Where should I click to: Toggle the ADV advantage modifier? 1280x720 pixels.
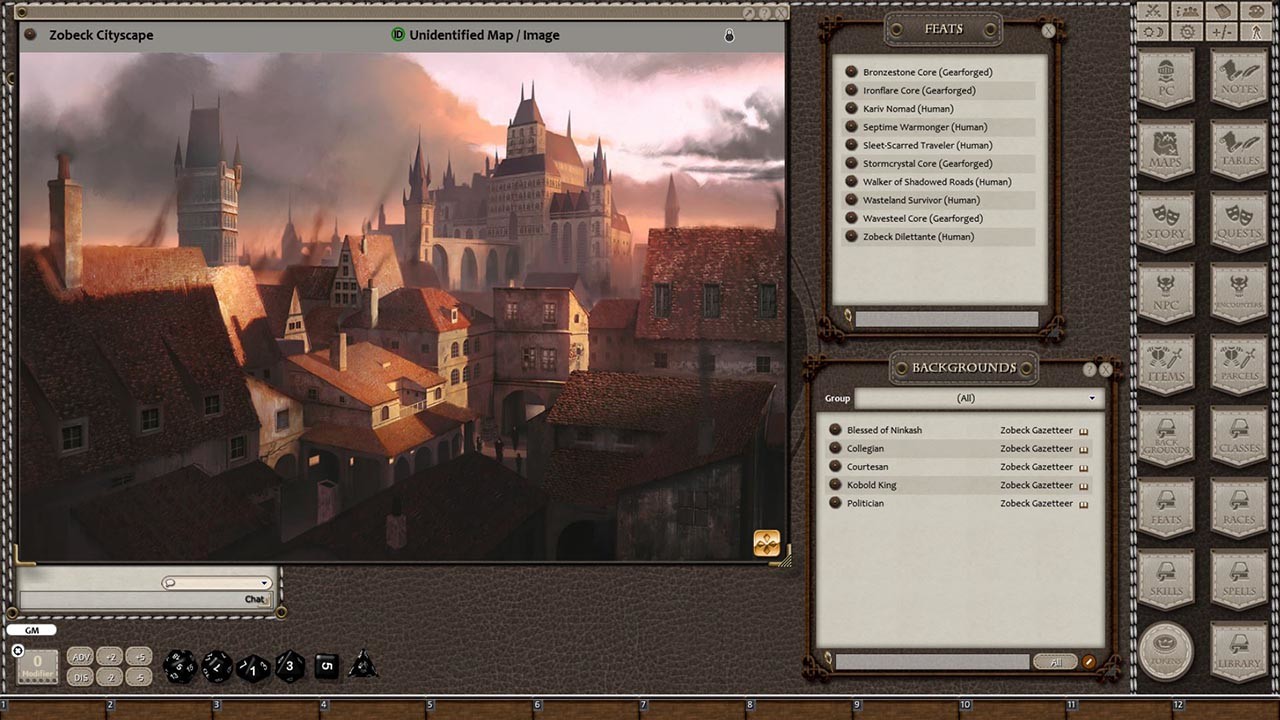(80, 656)
